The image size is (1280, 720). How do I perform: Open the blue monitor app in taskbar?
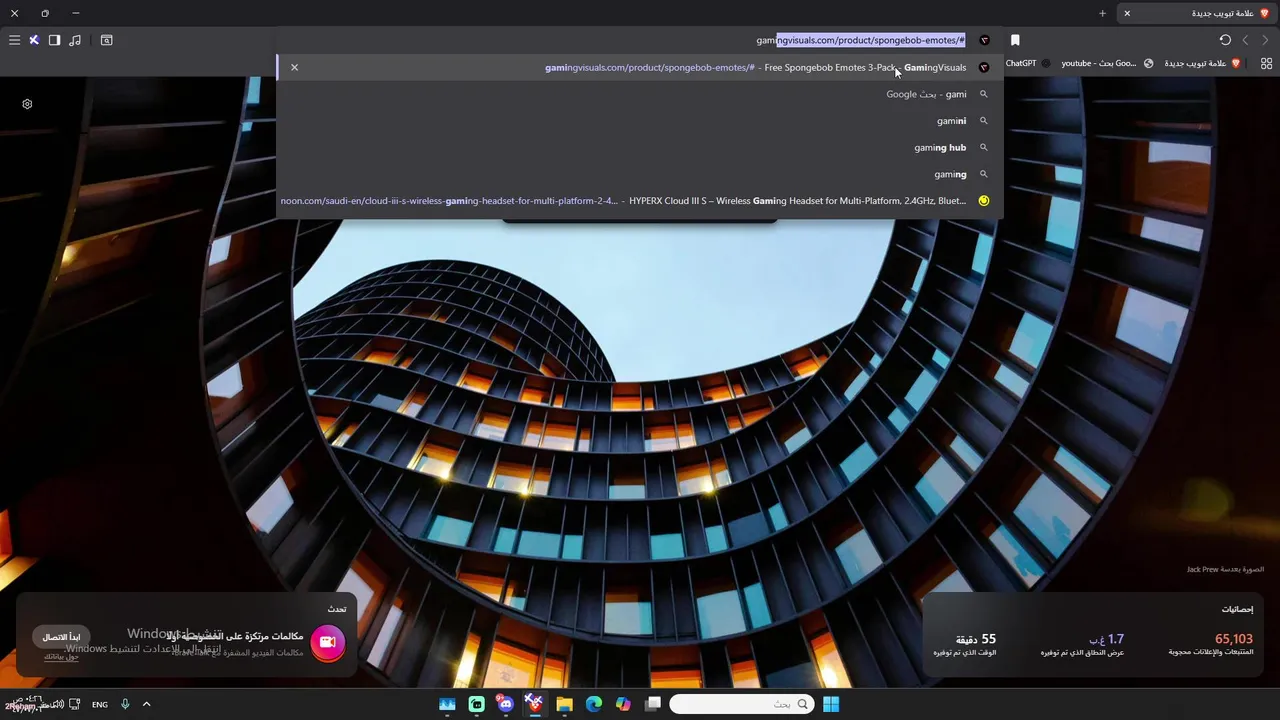click(447, 704)
